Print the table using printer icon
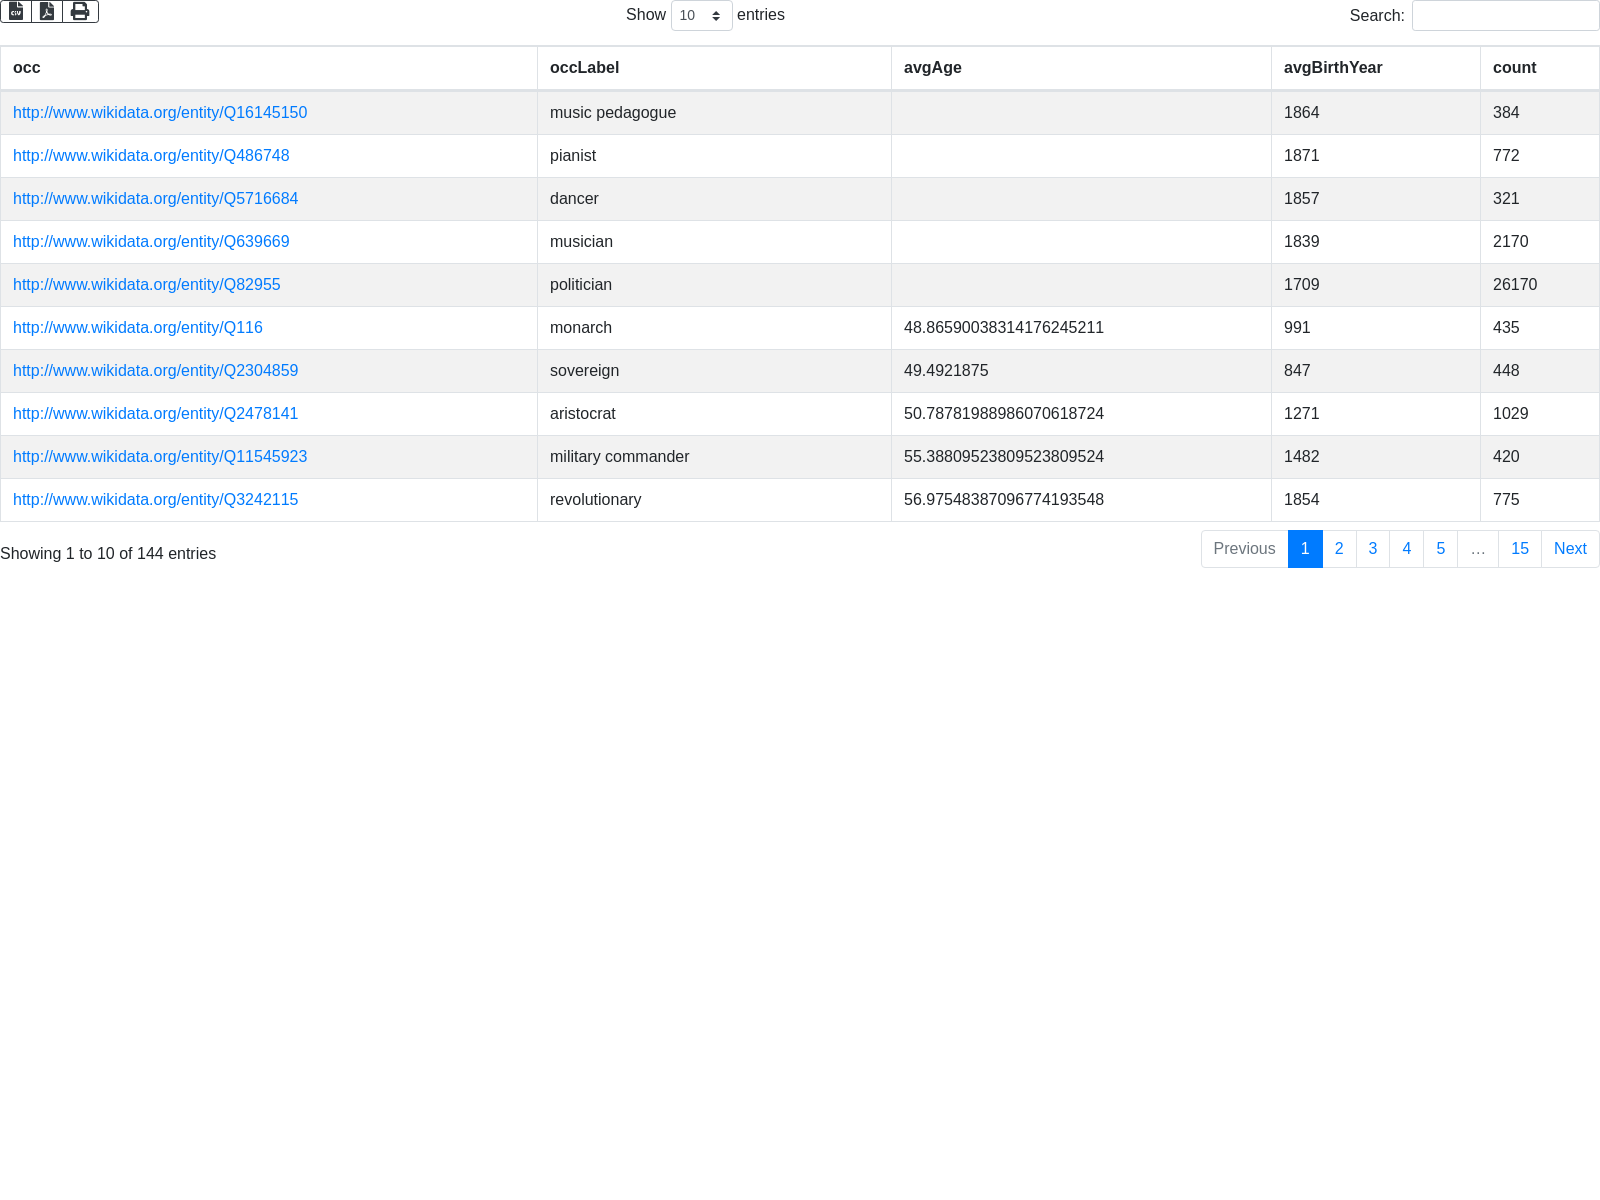 [x=80, y=11]
